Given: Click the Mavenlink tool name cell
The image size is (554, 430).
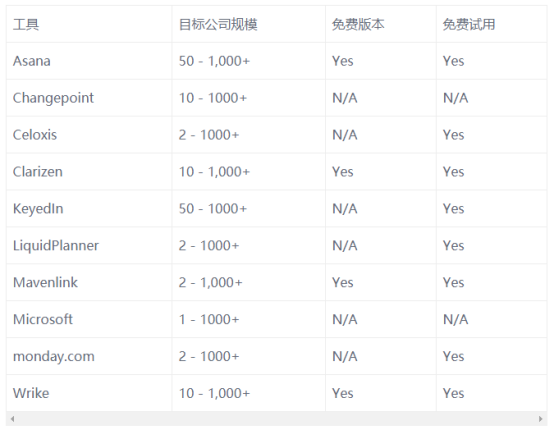Looking at the screenshot, I should tap(89, 283).
